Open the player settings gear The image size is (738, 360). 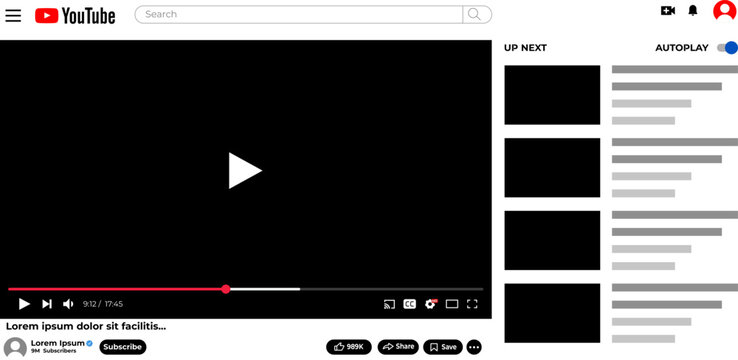point(430,304)
